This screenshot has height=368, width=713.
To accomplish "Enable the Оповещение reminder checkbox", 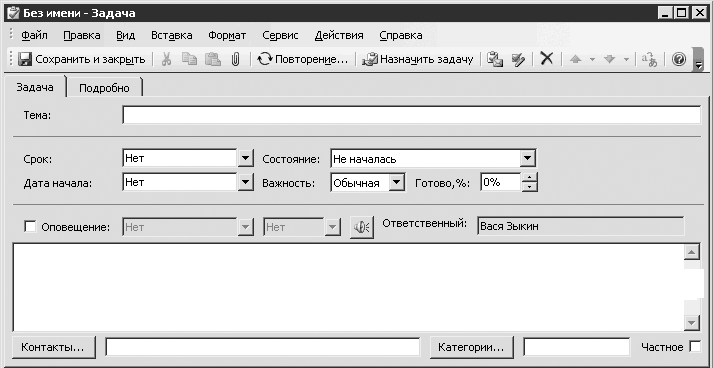I will [x=30, y=227].
